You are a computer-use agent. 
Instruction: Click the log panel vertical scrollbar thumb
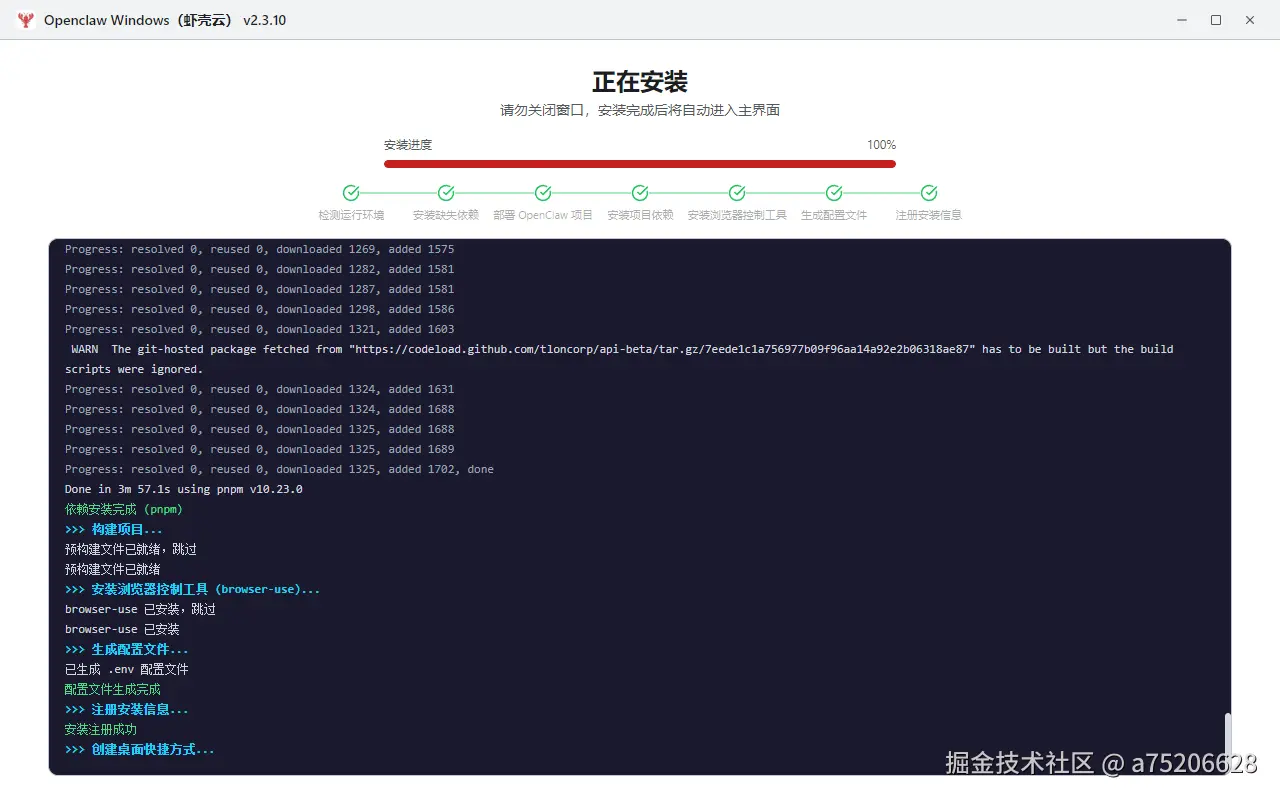pyautogui.click(x=1228, y=739)
